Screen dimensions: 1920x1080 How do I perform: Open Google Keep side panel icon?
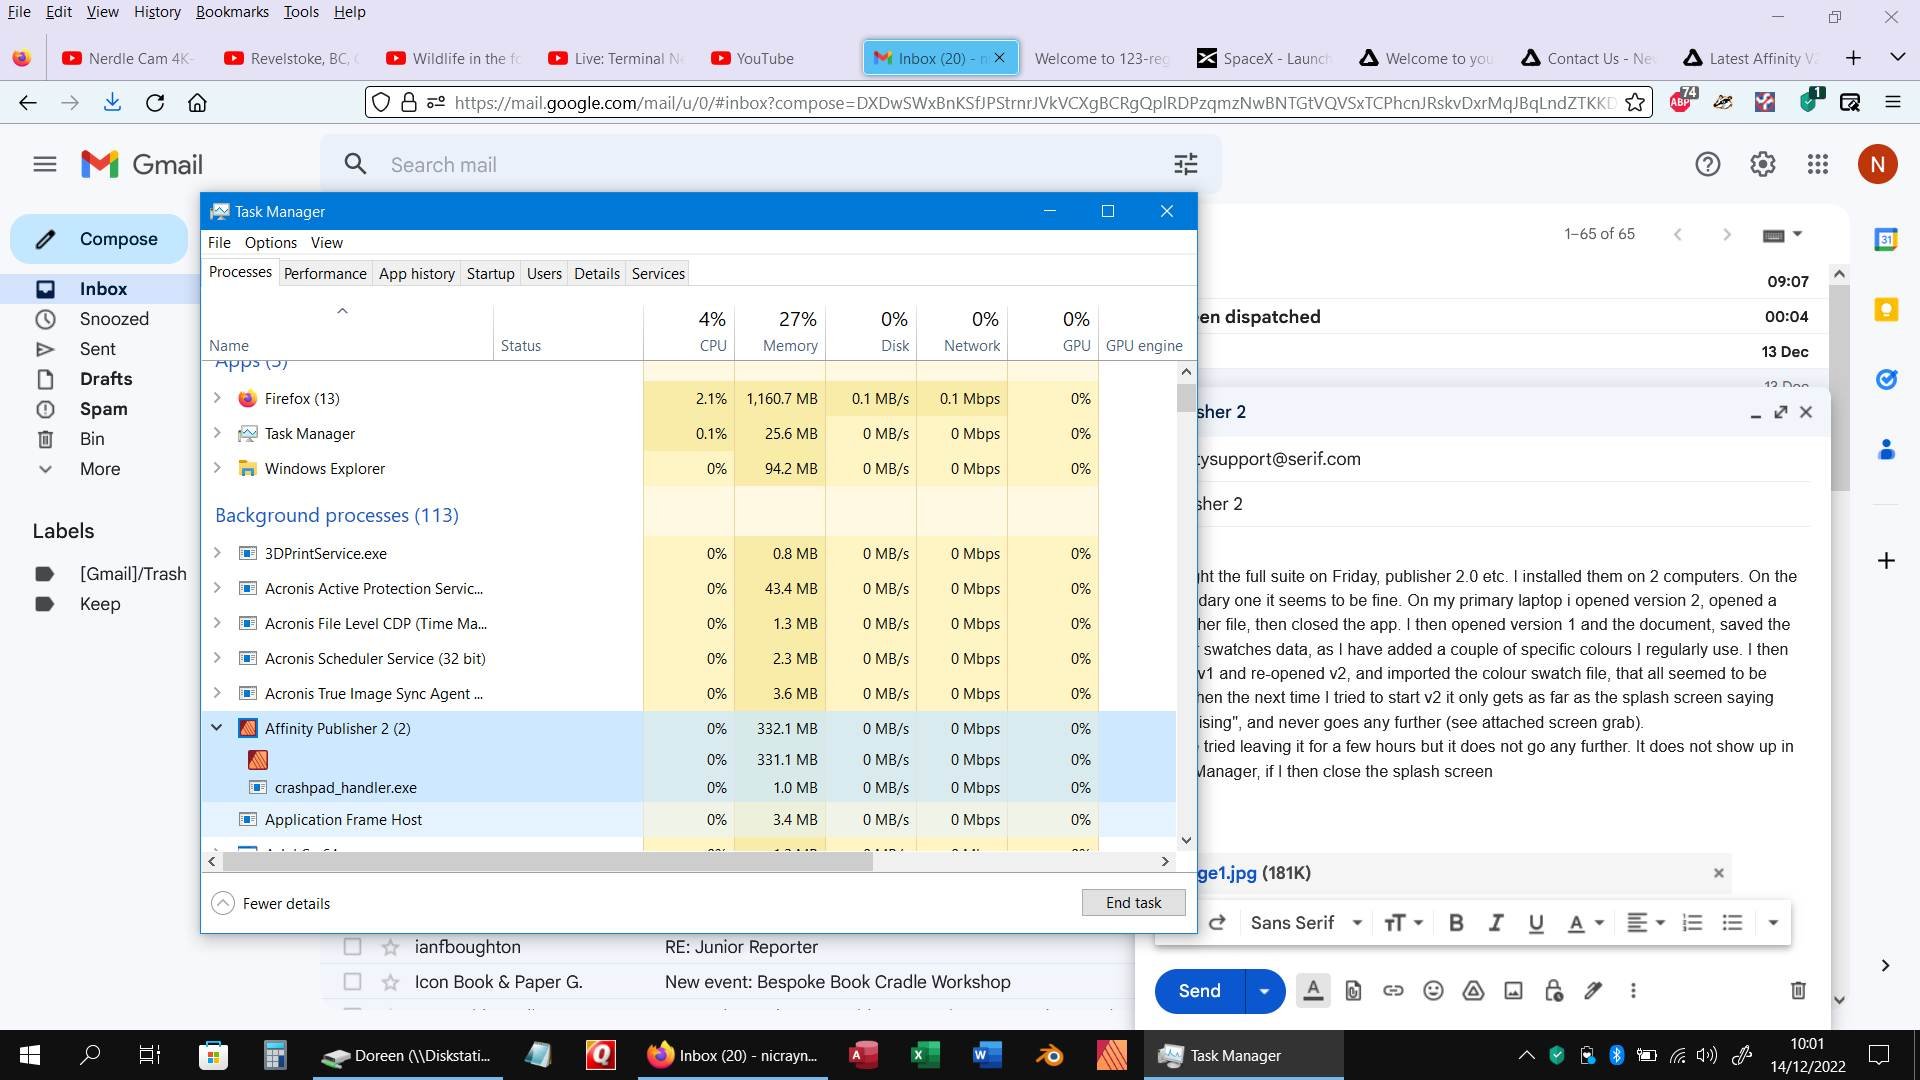1886,309
